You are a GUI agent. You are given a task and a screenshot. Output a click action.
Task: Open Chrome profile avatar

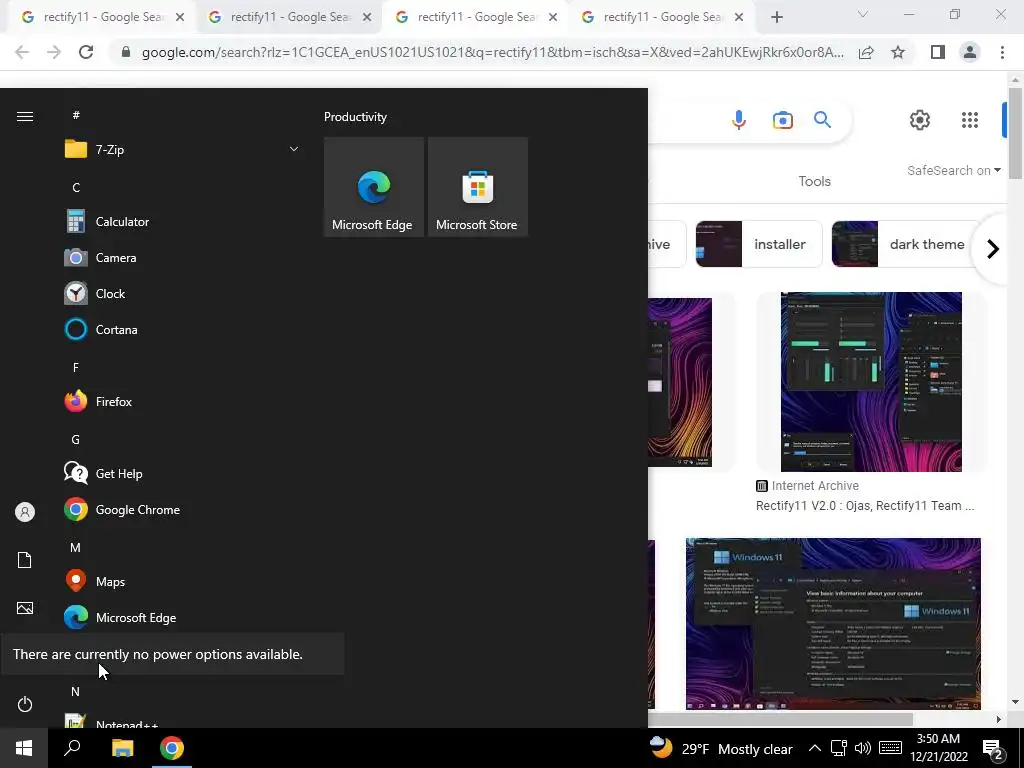[970, 52]
